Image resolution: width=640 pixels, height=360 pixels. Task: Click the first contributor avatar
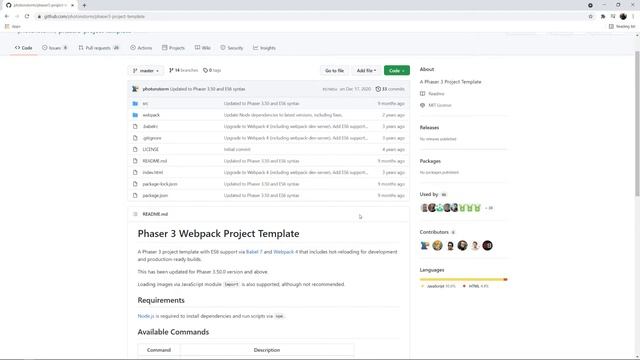click(424, 245)
